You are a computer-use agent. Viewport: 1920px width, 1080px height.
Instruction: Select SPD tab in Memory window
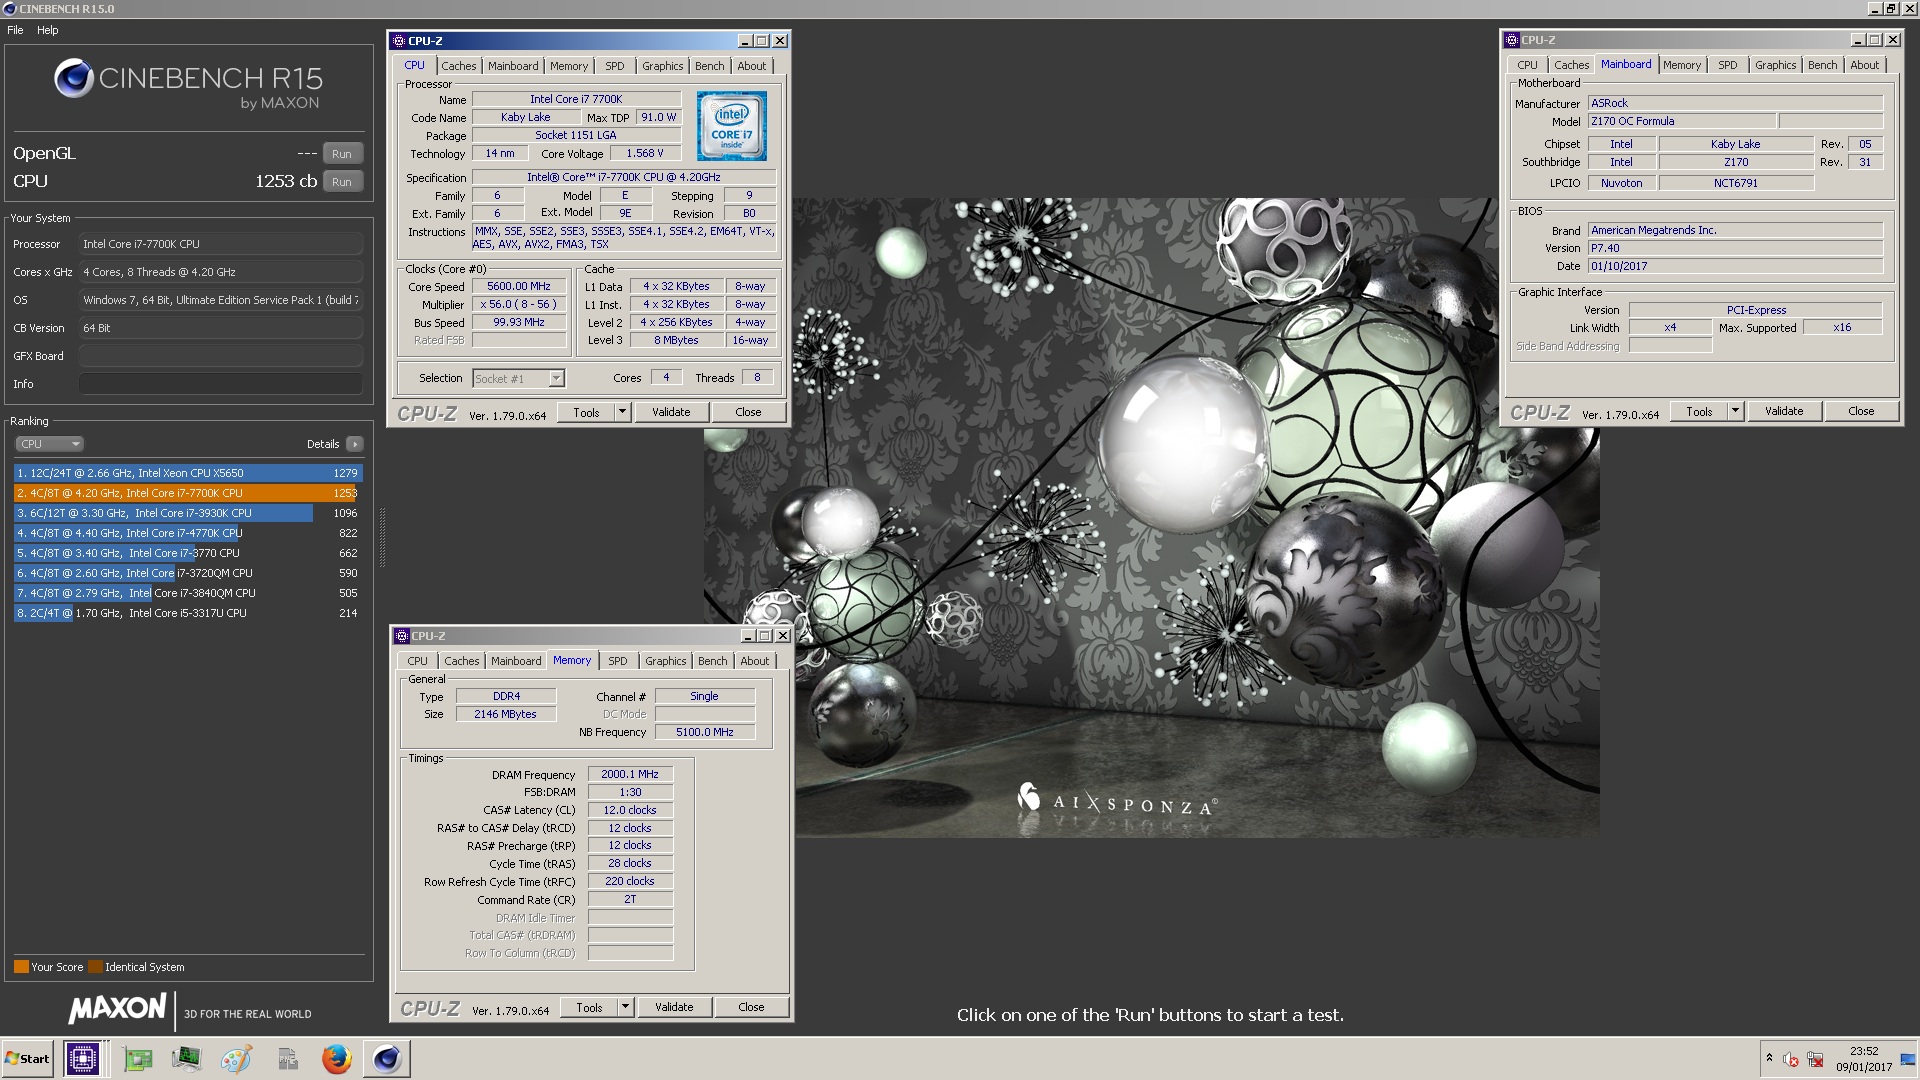click(x=618, y=661)
